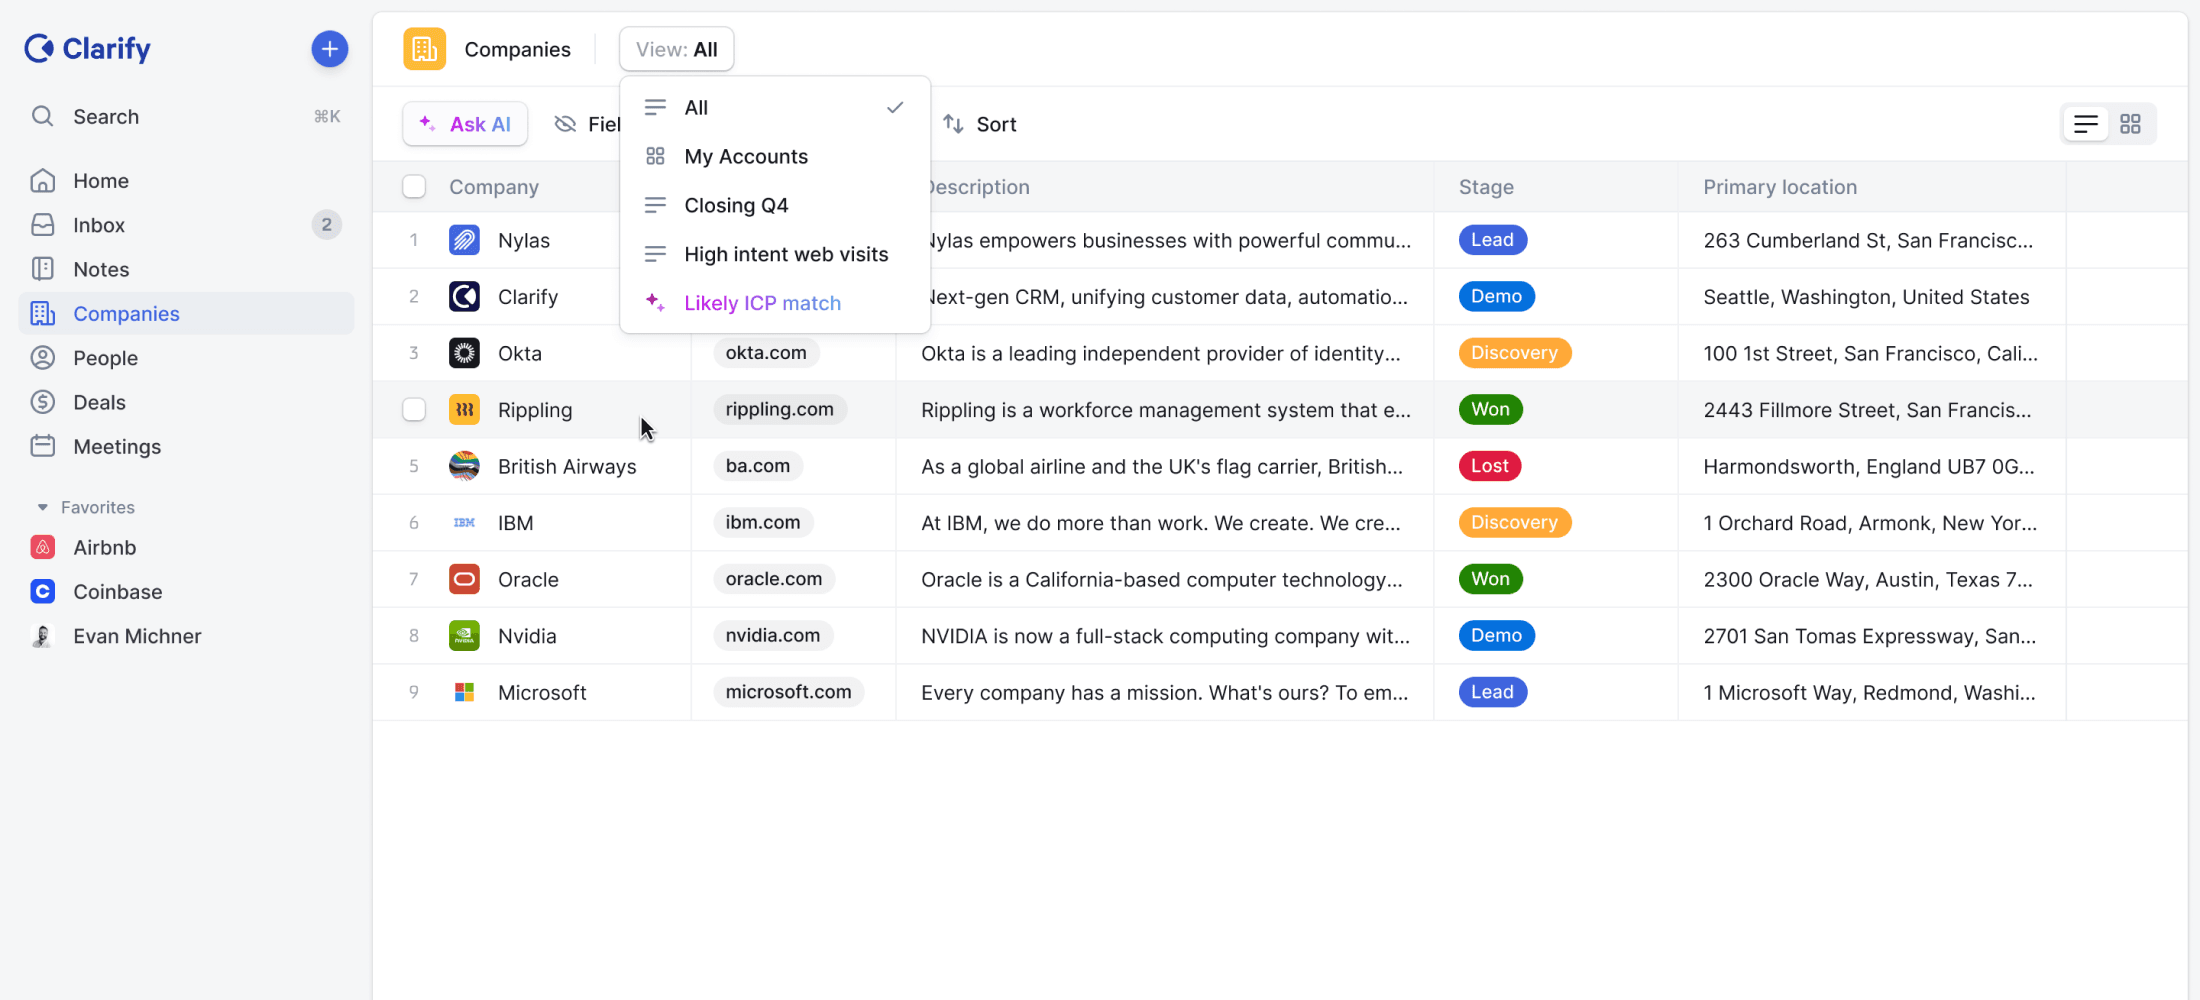Open Notes in the sidebar

[x=186, y=269]
